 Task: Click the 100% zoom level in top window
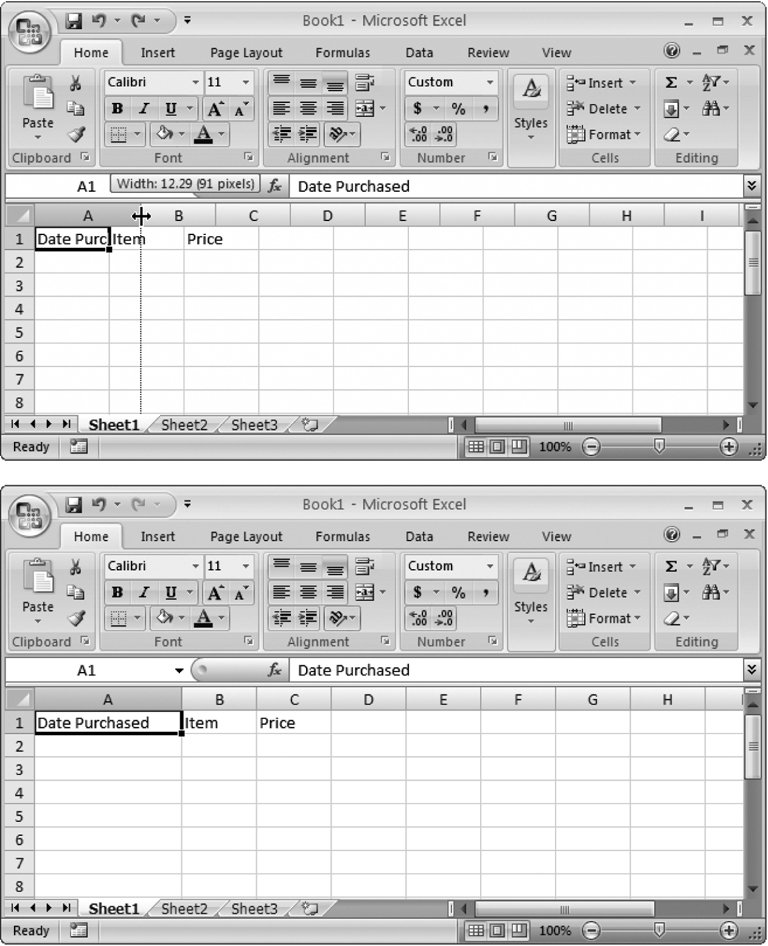pos(554,446)
